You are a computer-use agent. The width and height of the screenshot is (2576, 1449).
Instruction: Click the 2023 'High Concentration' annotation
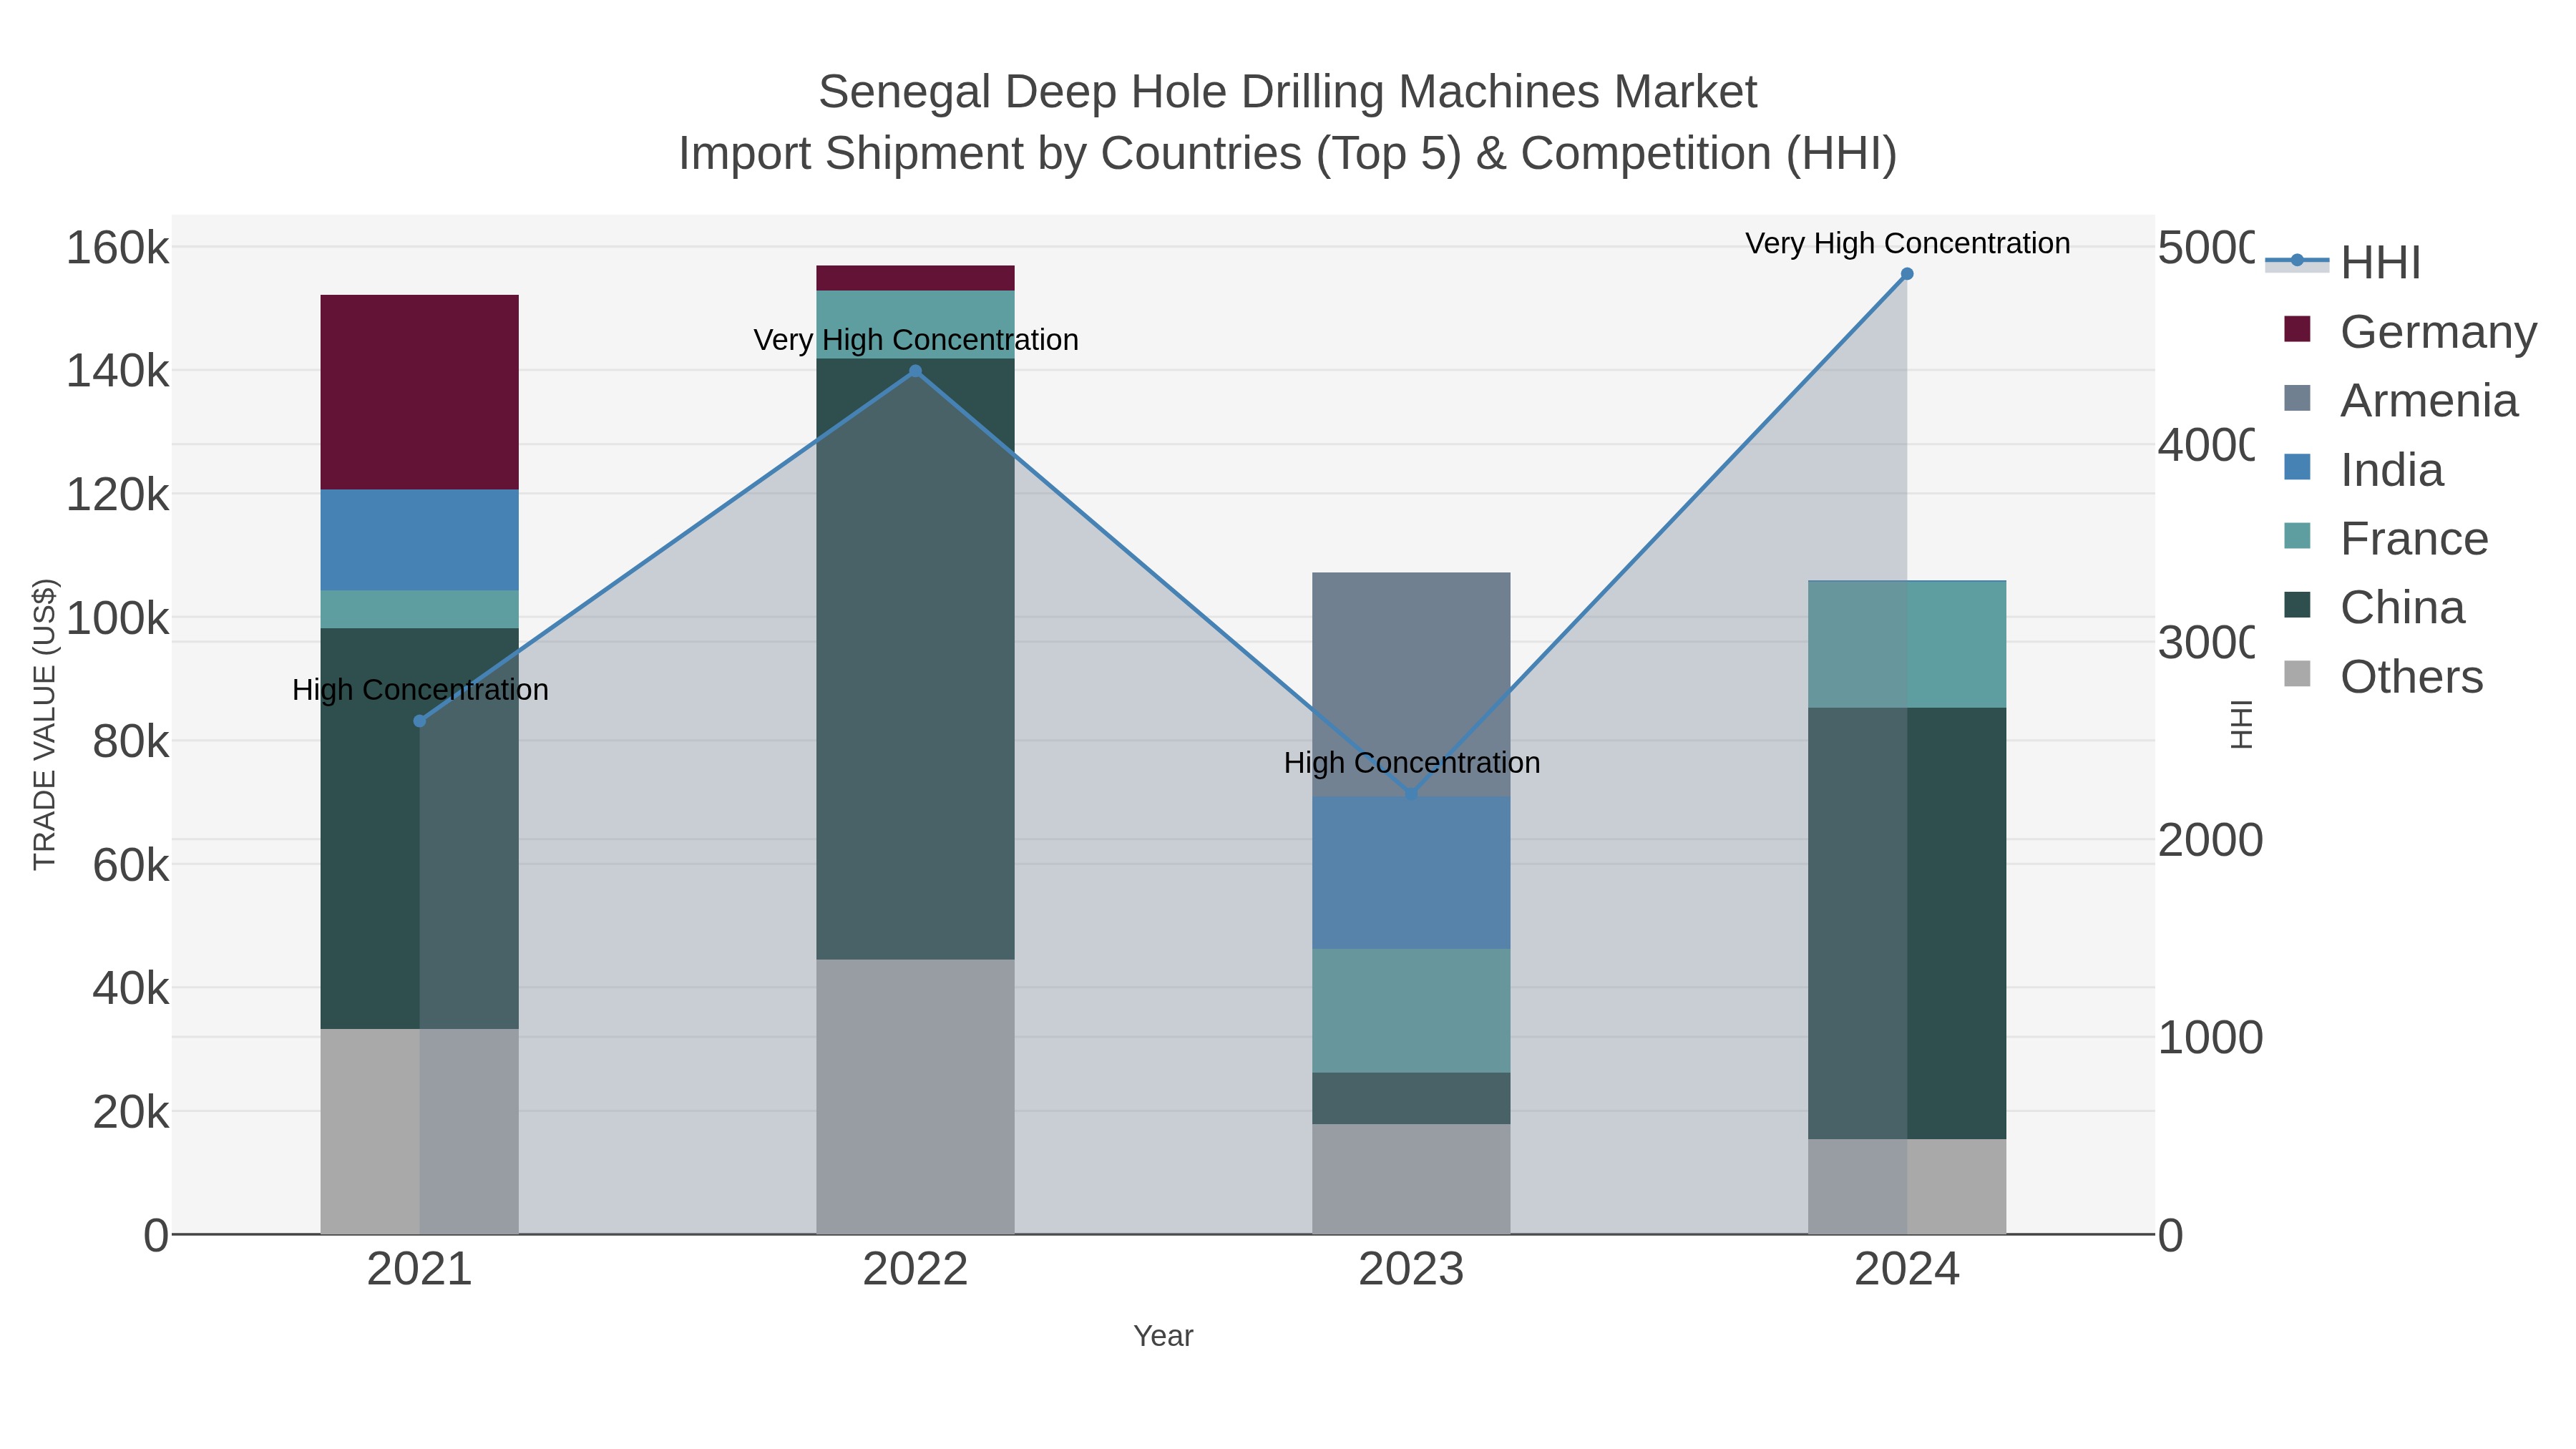point(1411,763)
